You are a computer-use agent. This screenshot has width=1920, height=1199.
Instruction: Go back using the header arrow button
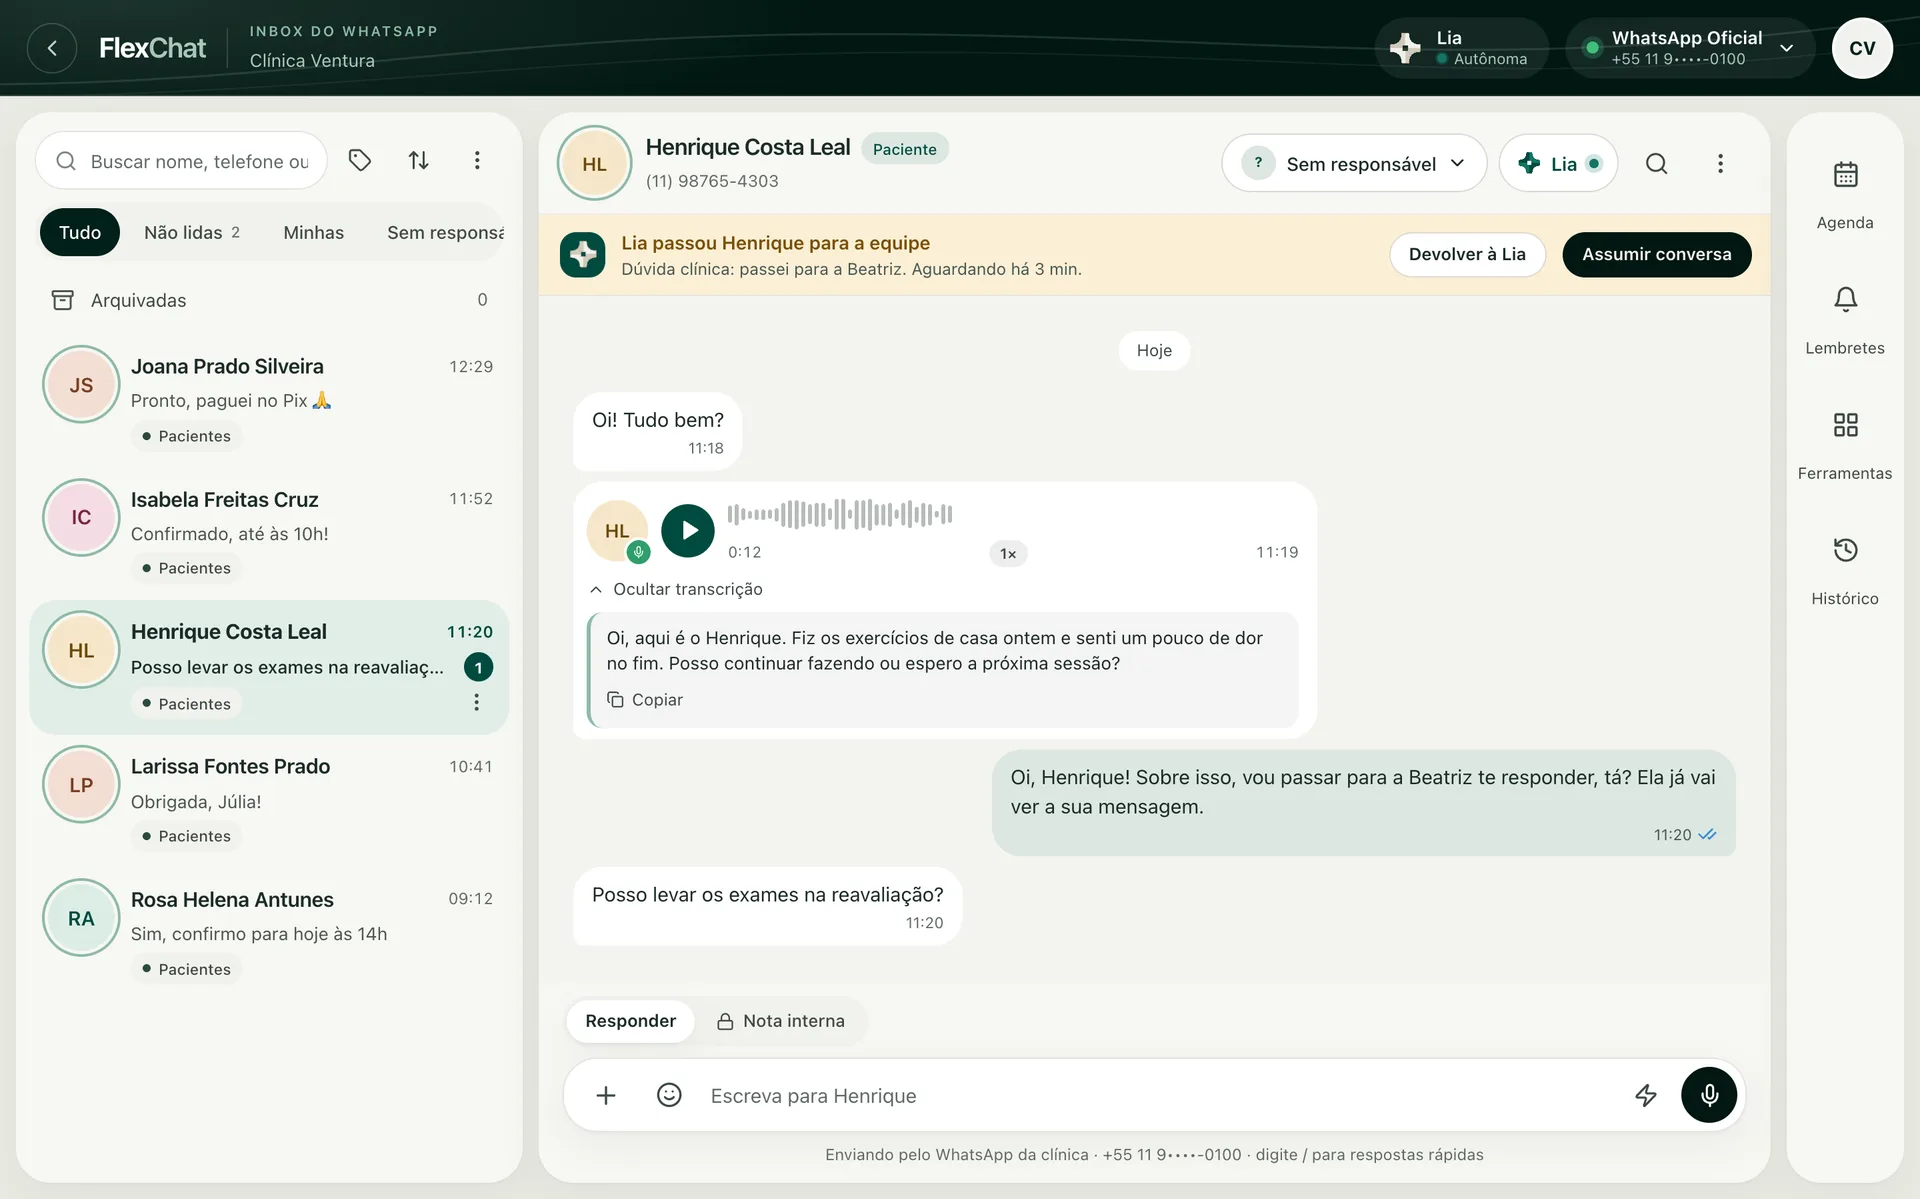pos(52,48)
